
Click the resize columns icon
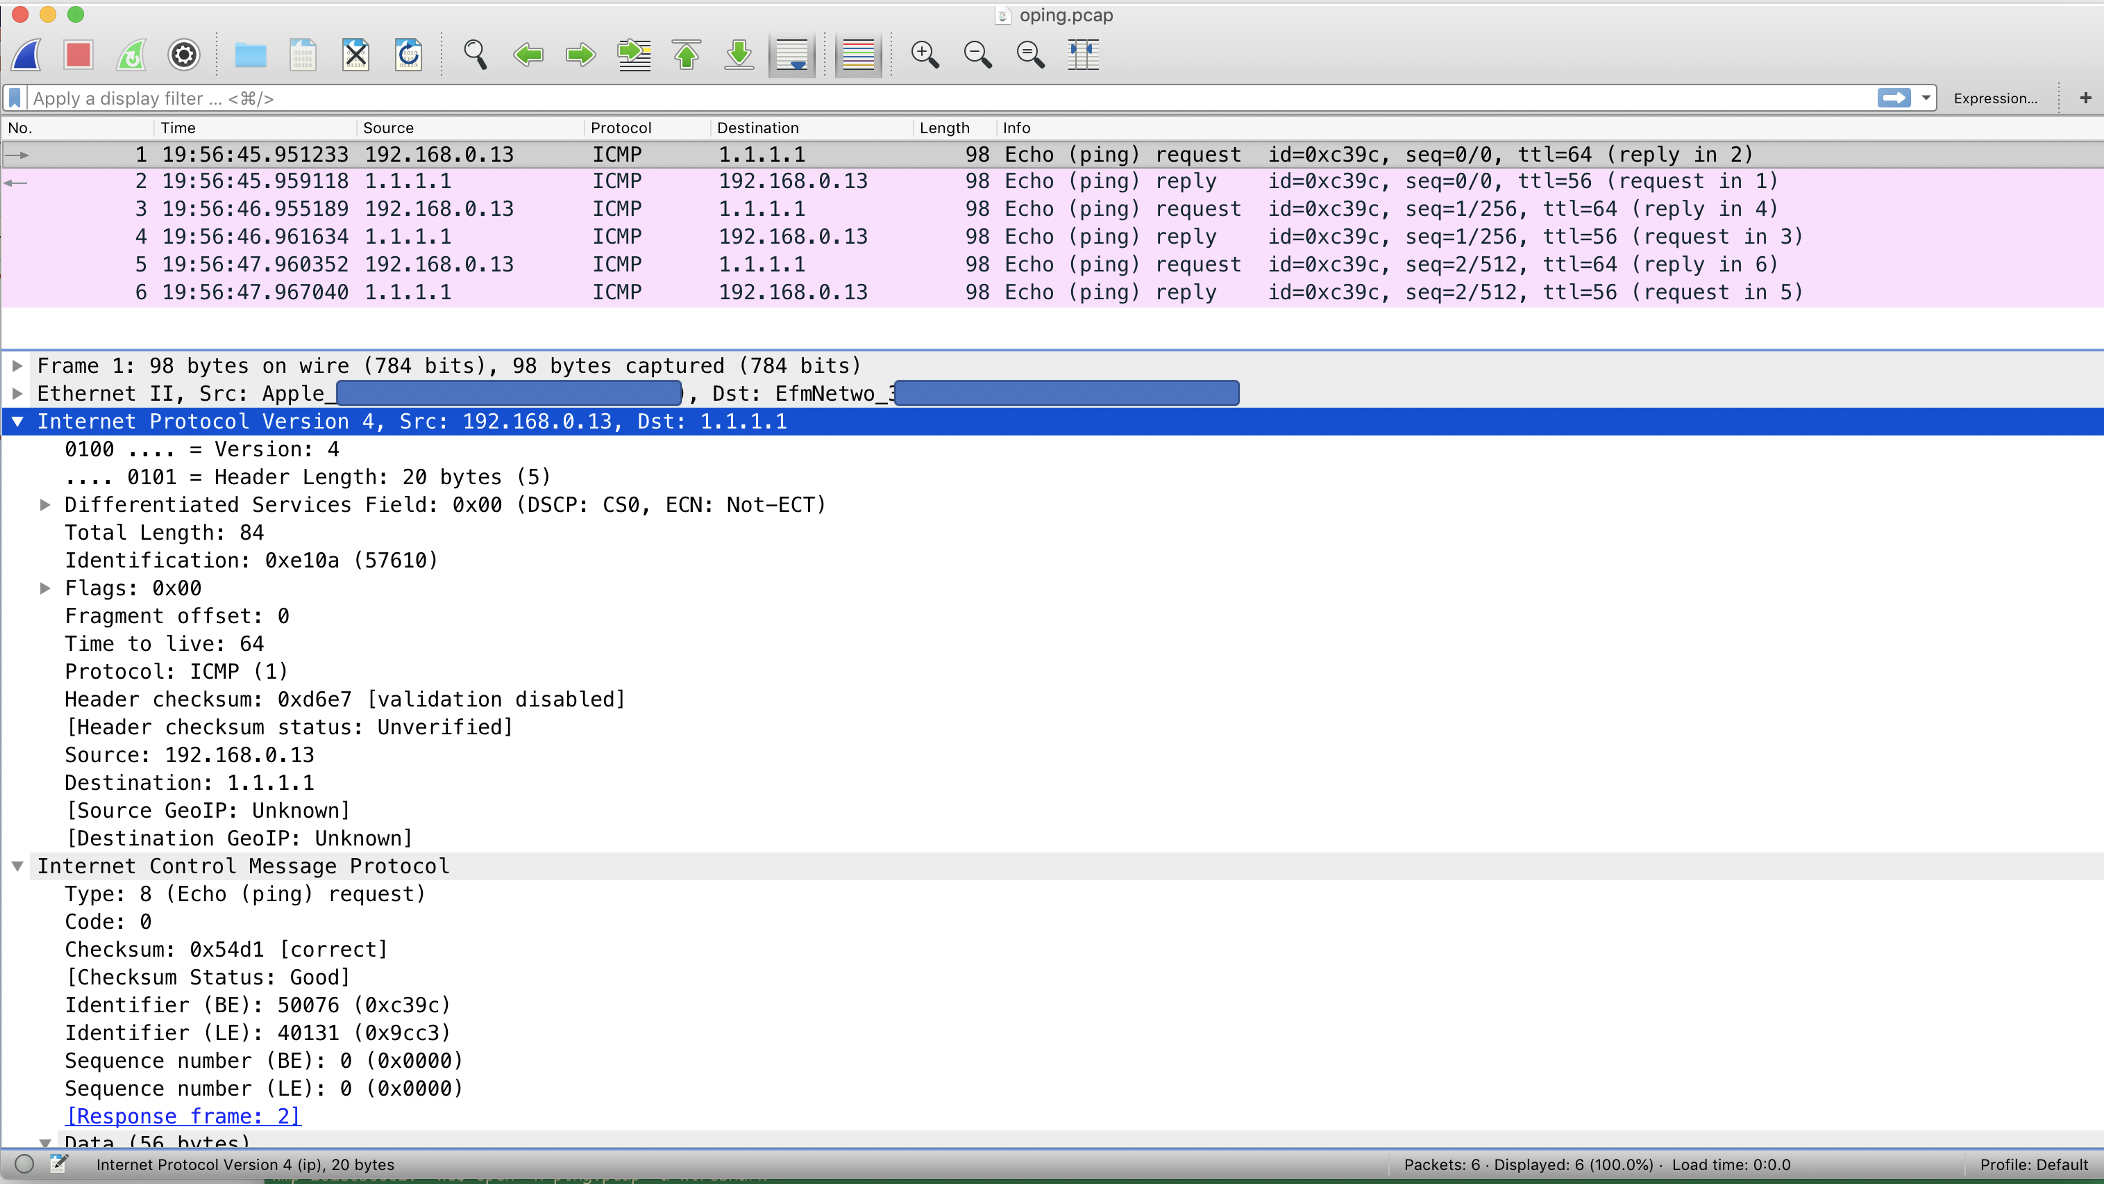(x=1083, y=55)
